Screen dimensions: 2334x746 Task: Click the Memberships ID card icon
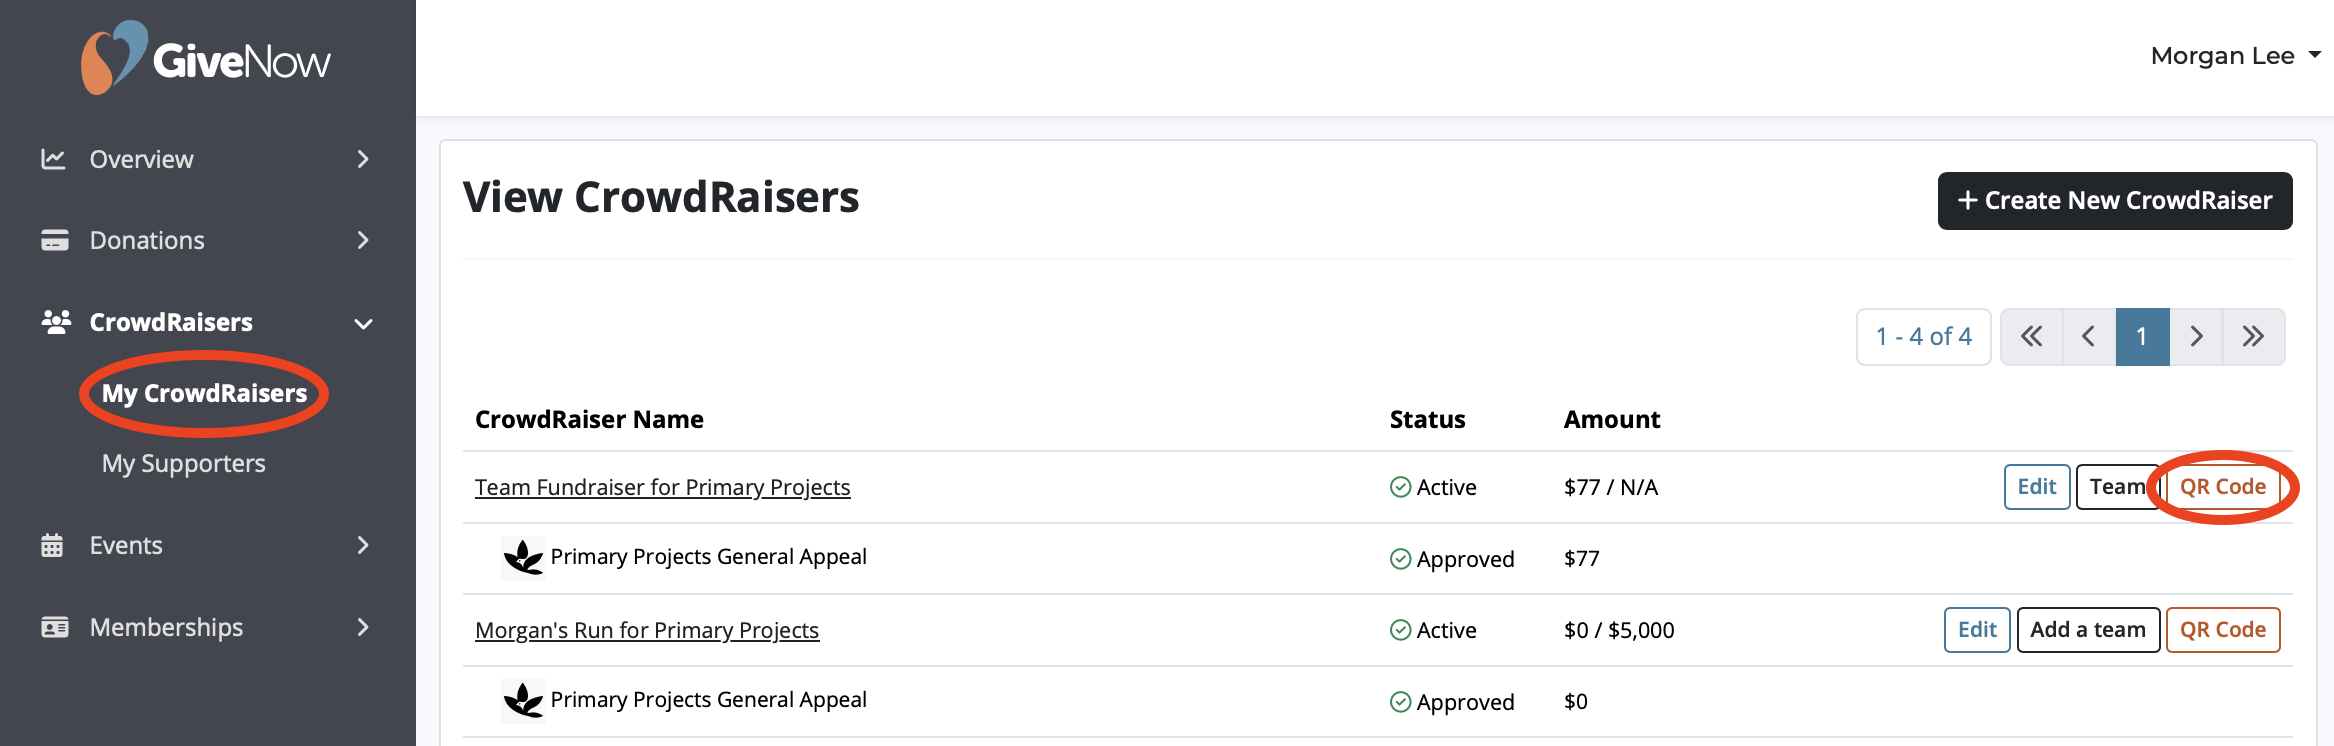click(54, 627)
